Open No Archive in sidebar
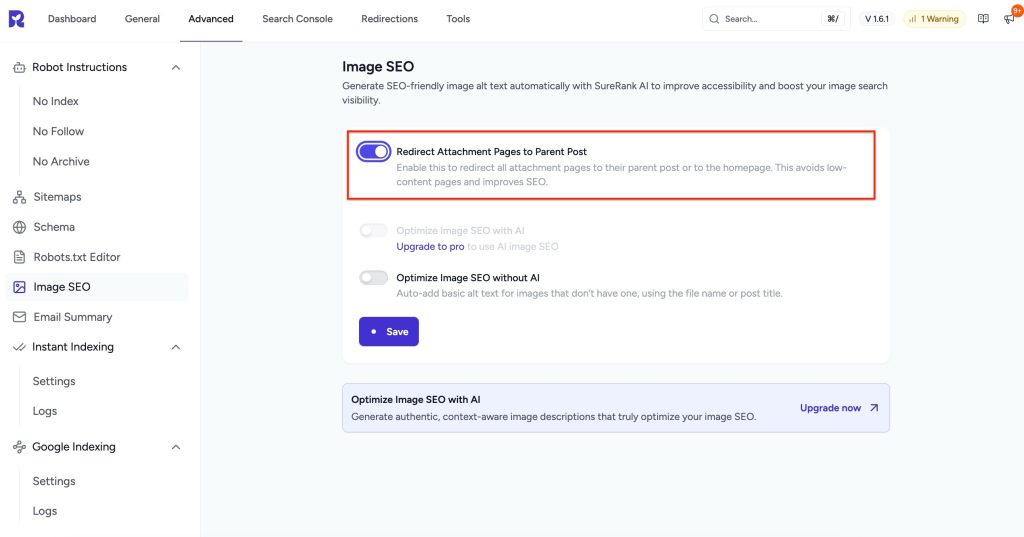 pyautogui.click(x=61, y=161)
